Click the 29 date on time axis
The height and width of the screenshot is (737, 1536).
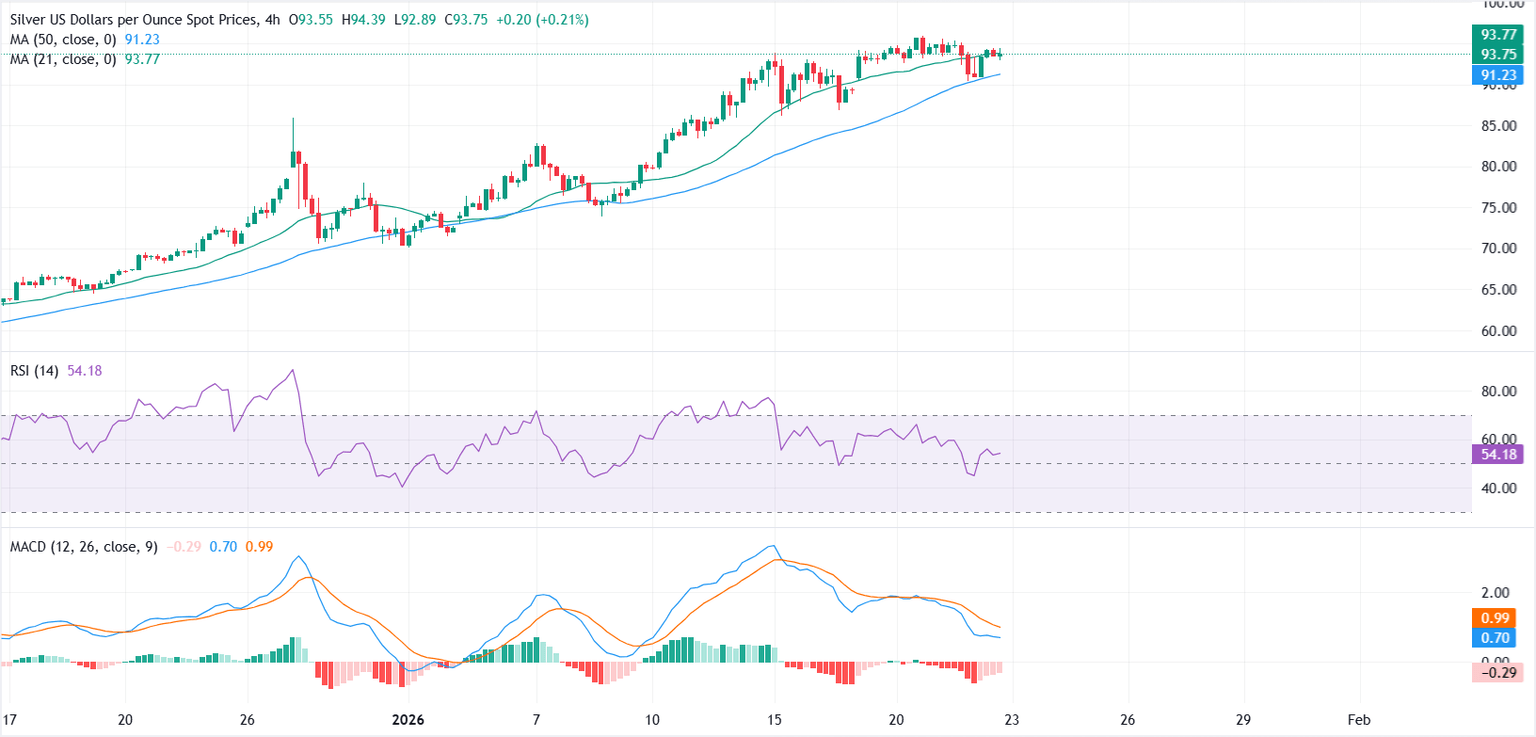pyautogui.click(x=1242, y=720)
